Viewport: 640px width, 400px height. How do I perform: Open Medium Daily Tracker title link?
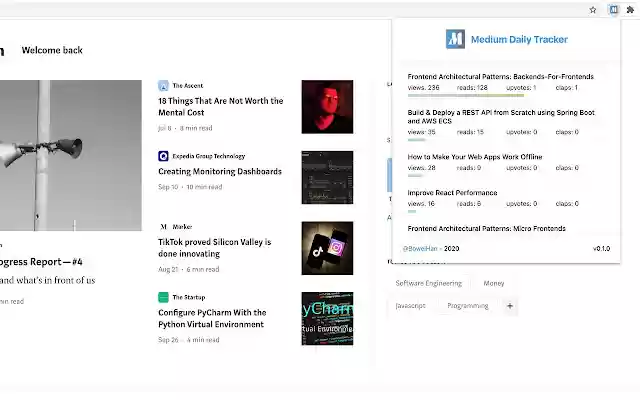pos(519,39)
